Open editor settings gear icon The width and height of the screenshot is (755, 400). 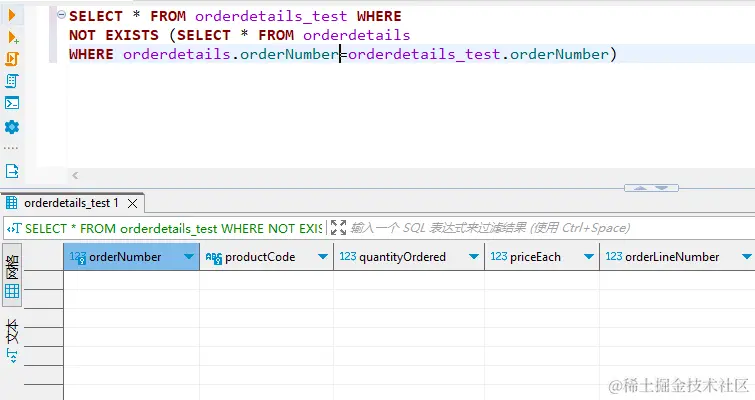point(12,127)
